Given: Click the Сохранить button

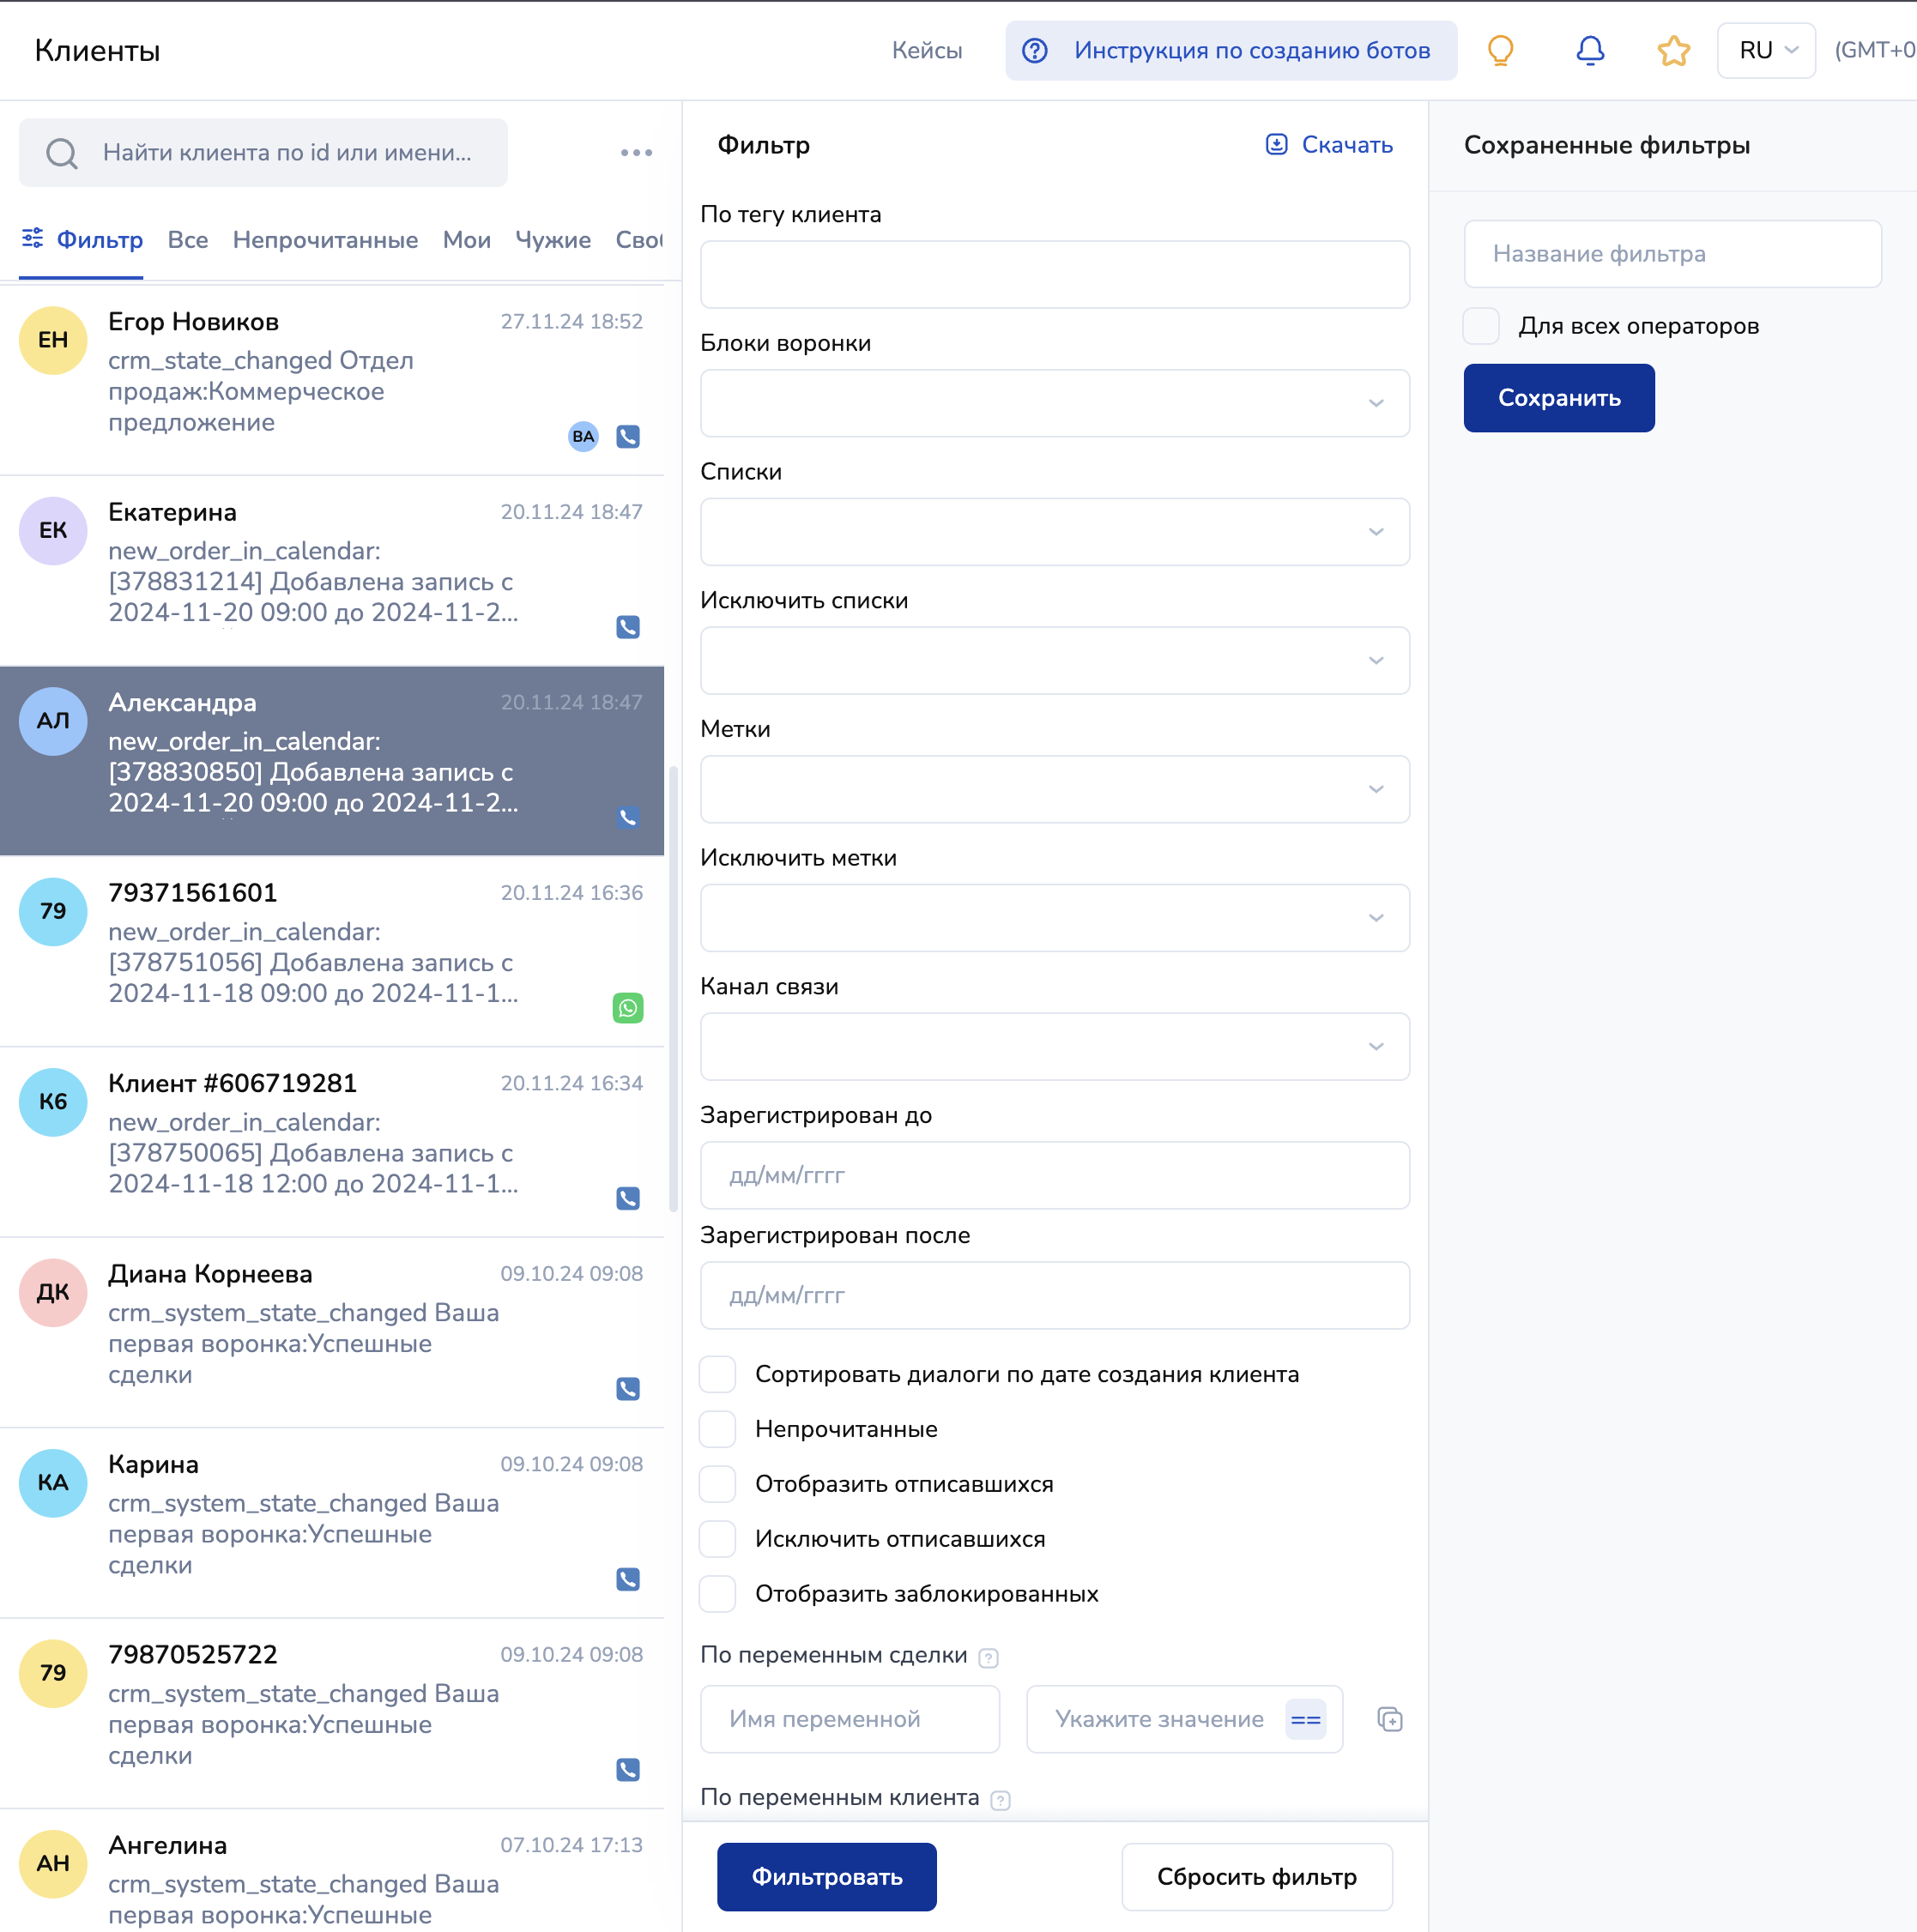Looking at the screenshot, I should [1559, 398].
